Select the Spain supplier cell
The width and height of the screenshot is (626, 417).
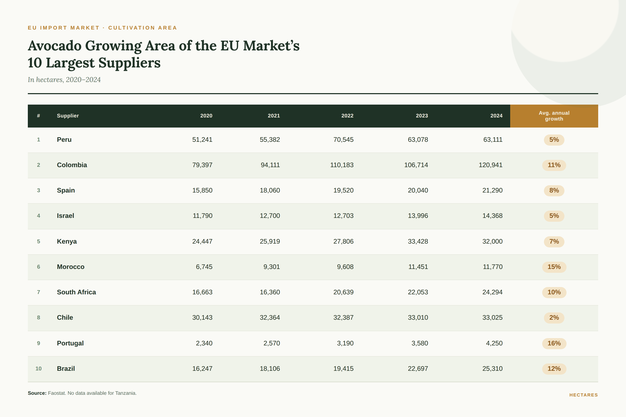click(x=65, y=190)
